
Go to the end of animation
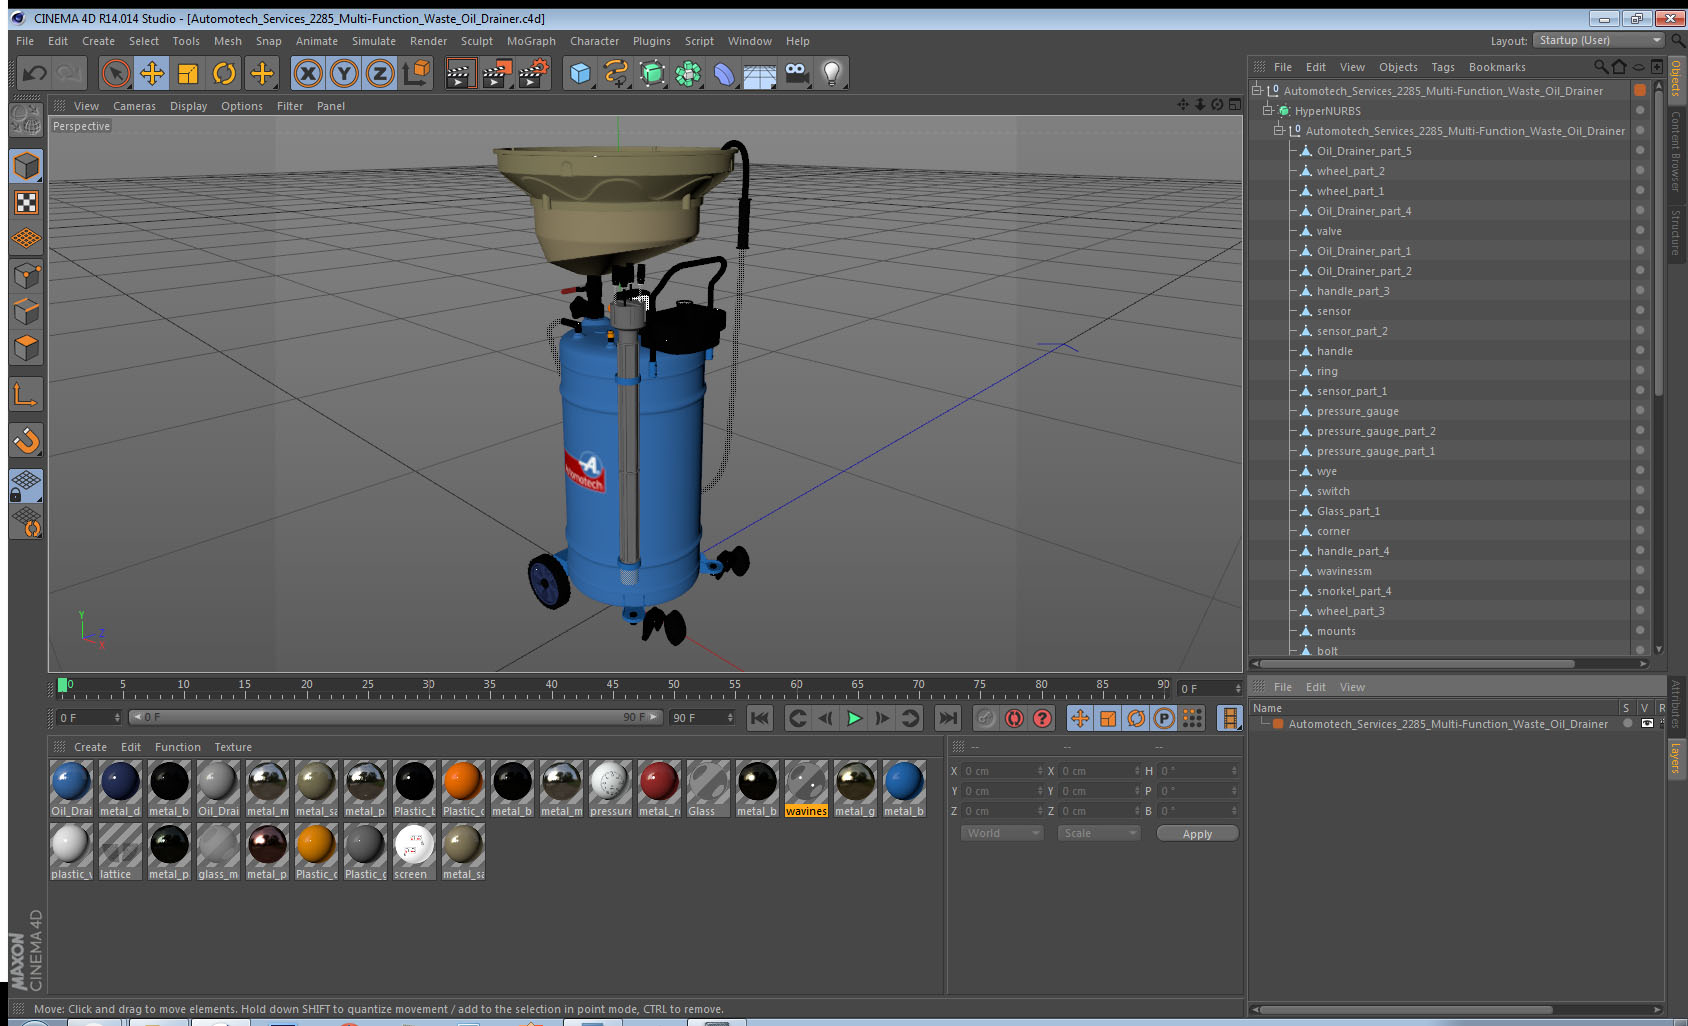click(x=947, y=718)
